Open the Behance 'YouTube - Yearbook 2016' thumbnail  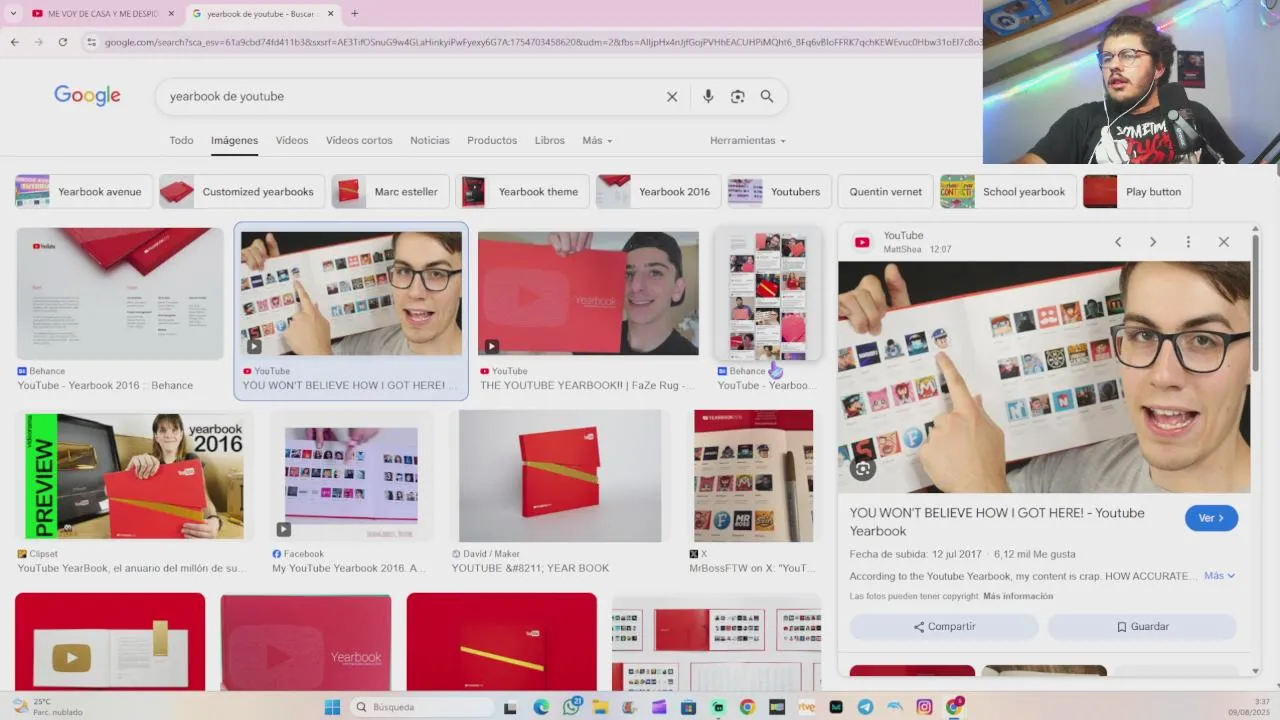pyautogui.click(x=120, y=294)
